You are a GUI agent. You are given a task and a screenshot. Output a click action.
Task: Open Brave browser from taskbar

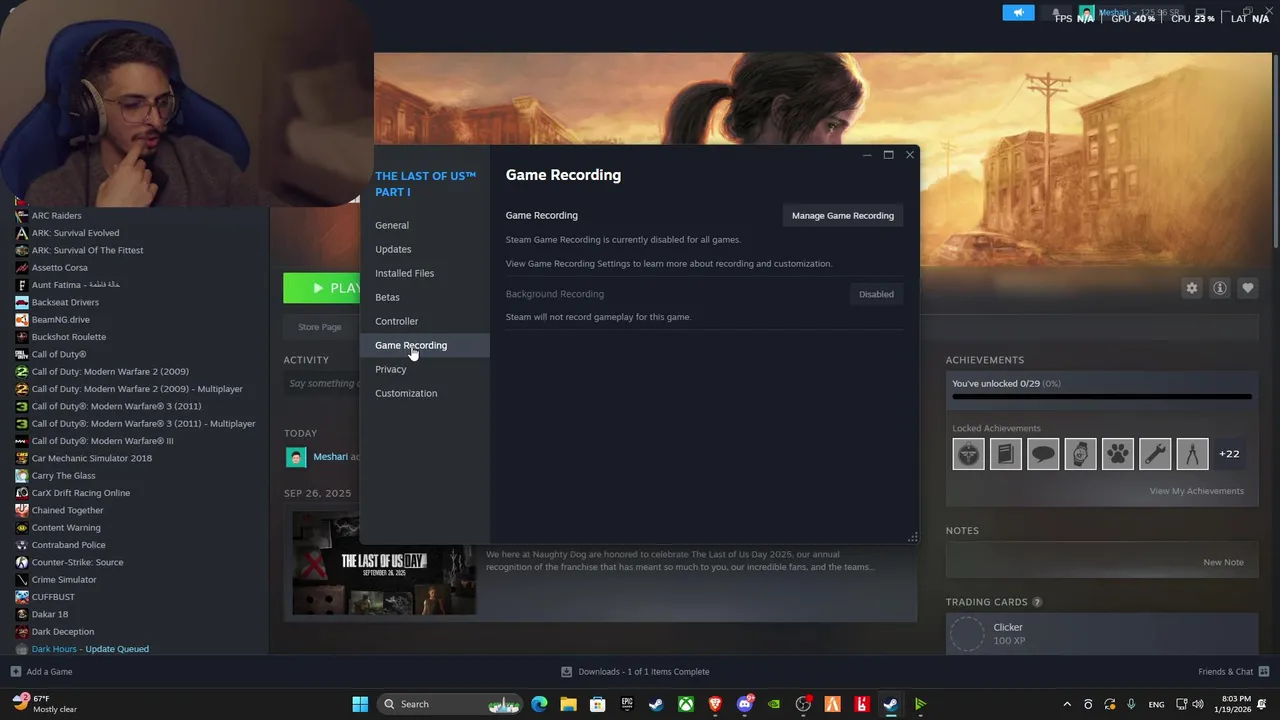pos(715,704)
